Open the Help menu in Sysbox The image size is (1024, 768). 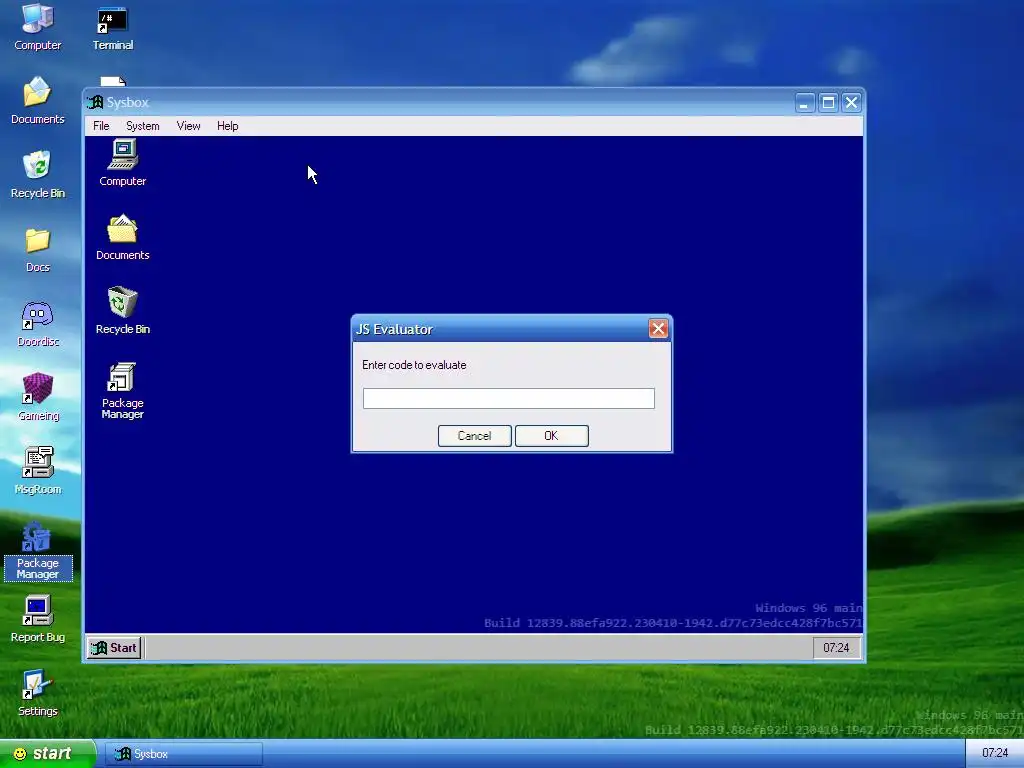(227, 126)
